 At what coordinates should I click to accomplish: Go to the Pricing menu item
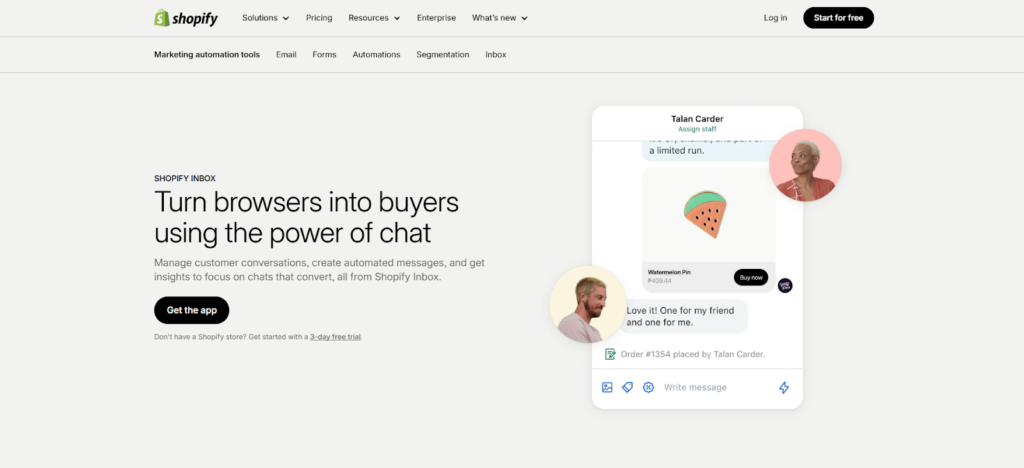click(319, 18)
